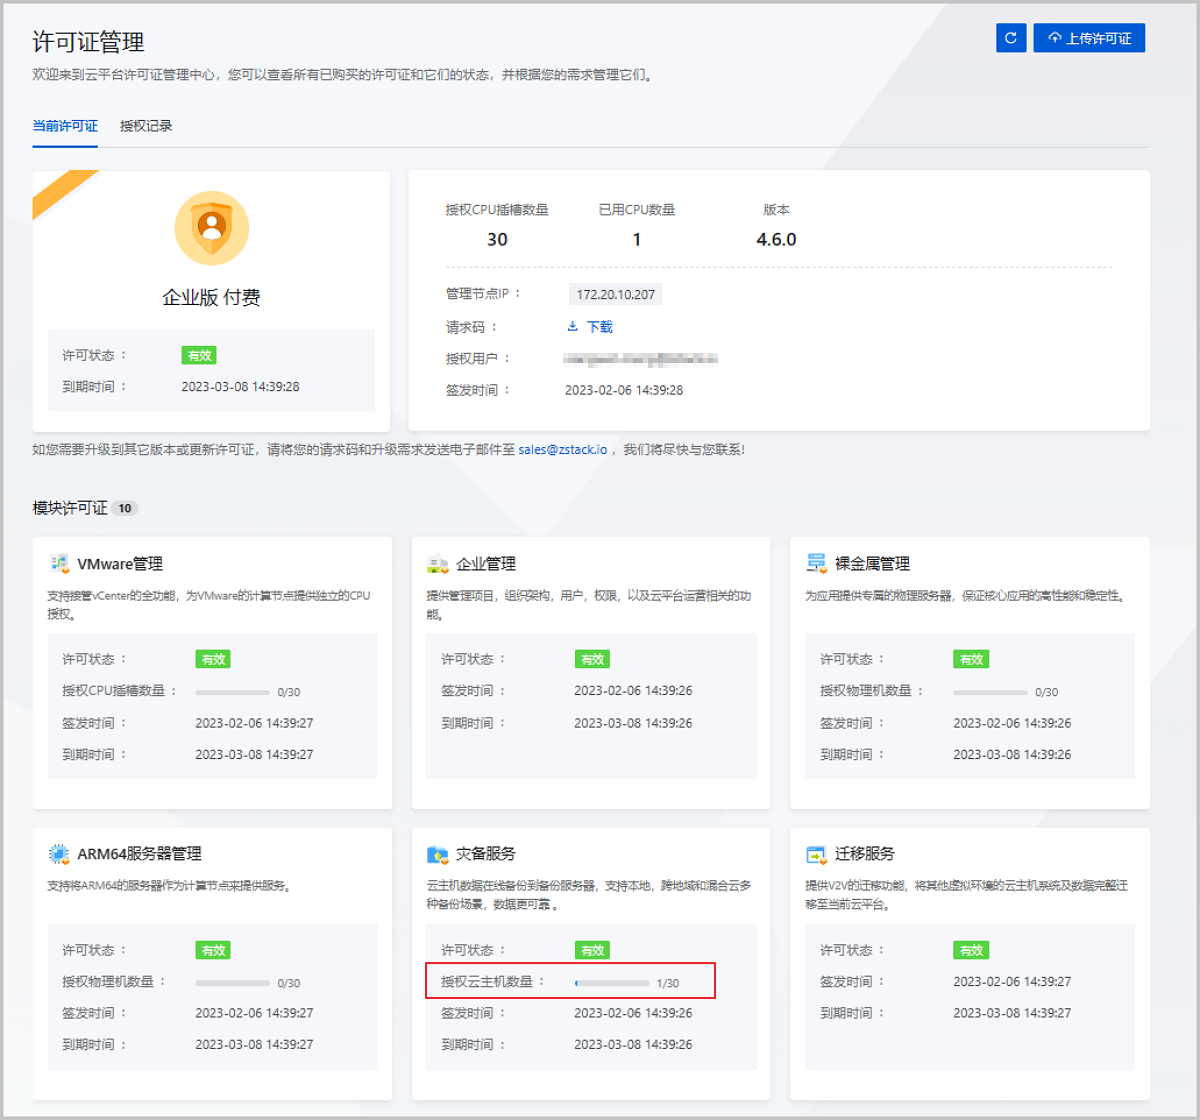
Task: Click the 有效 status badge under 企业版 付费
Action: pos(199,355)
